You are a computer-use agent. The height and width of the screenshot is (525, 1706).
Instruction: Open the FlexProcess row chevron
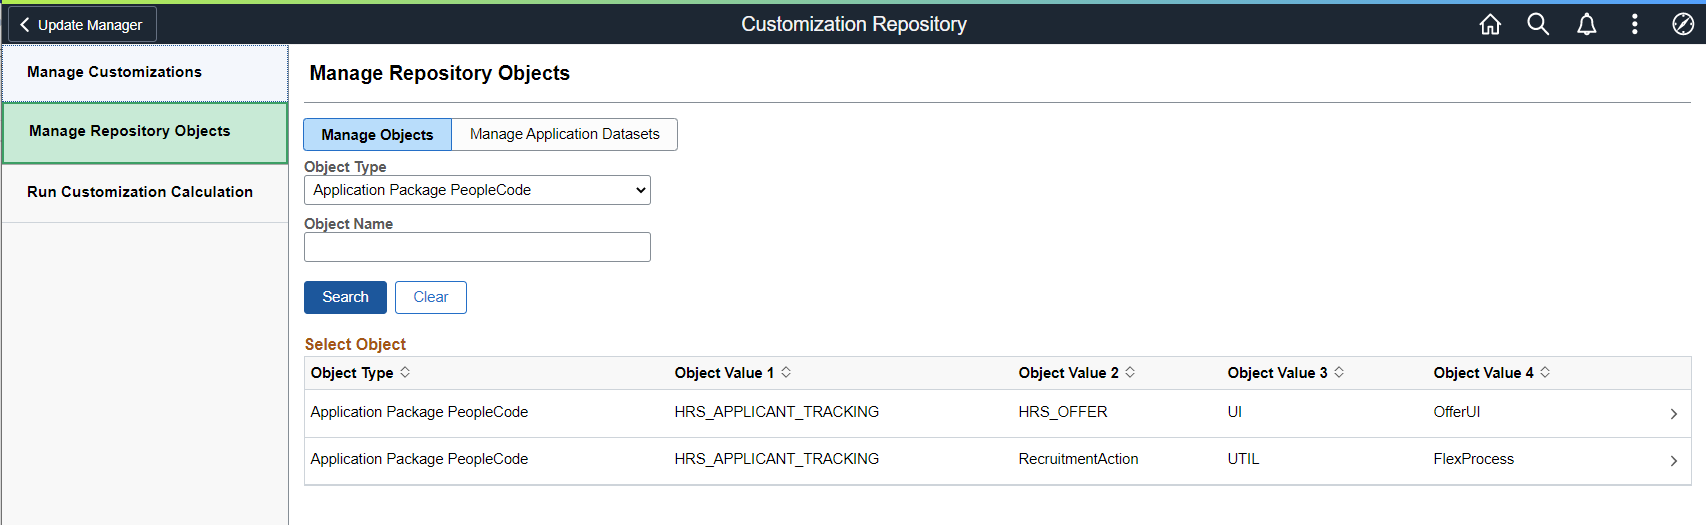1673,461
